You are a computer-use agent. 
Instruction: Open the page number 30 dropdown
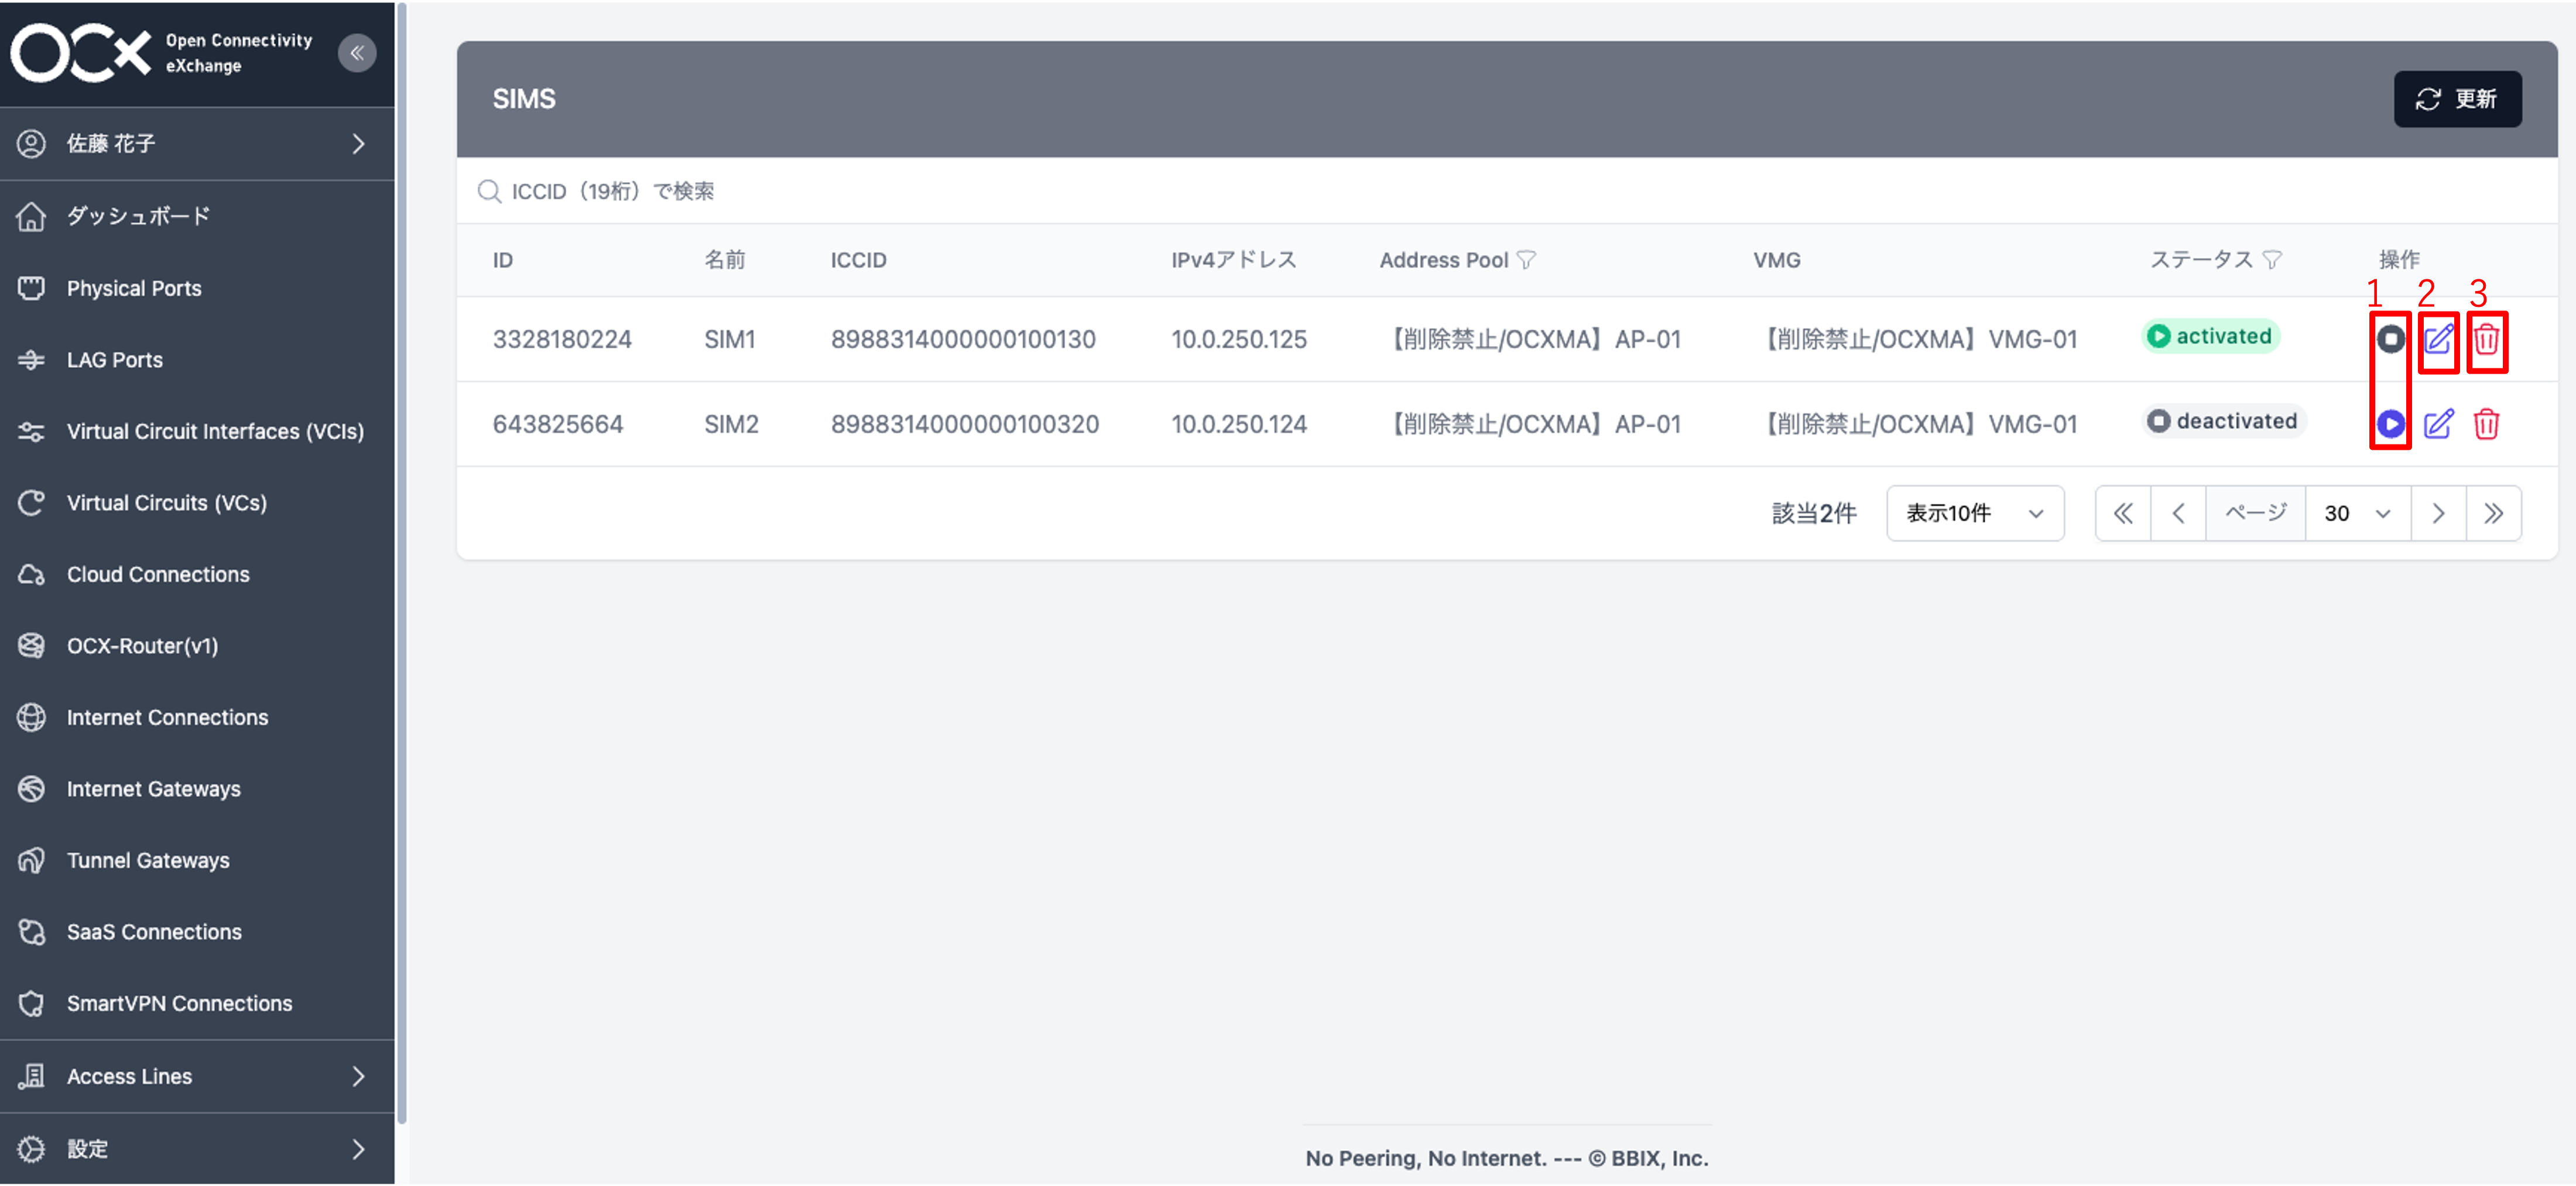tap(2357, 513)
